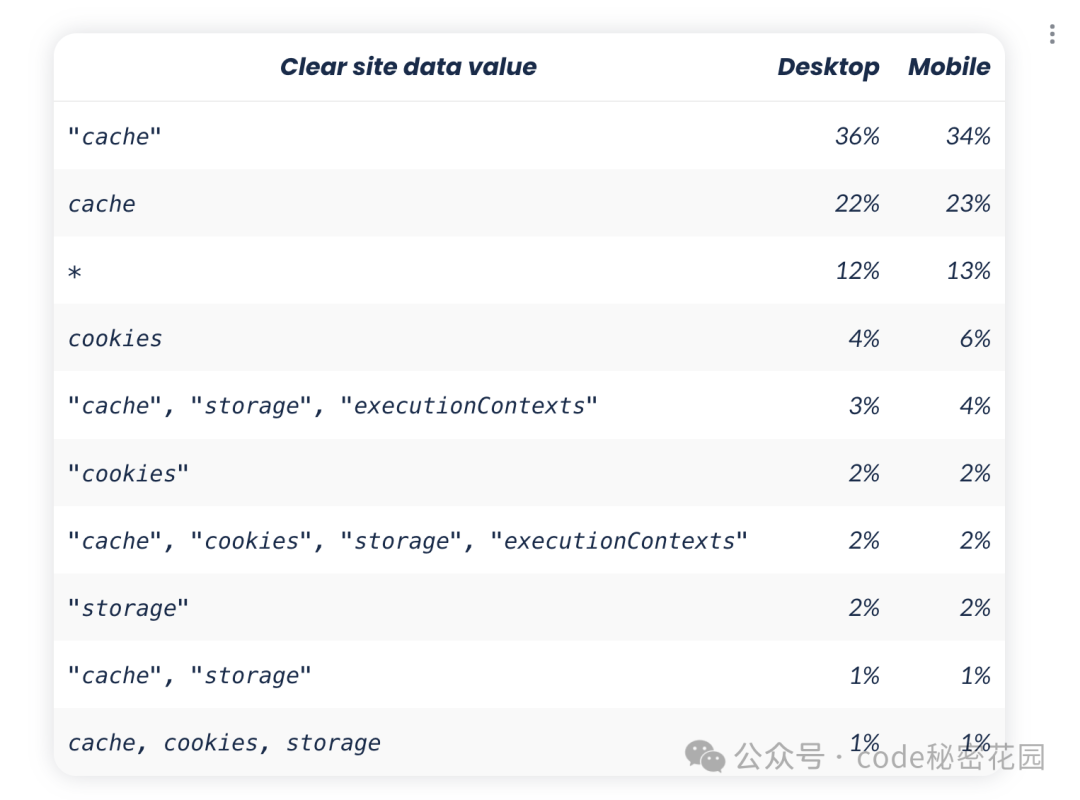
Task: Select the quoted "cookies" value
Action: pyautogui.click(x=128, y=474)
